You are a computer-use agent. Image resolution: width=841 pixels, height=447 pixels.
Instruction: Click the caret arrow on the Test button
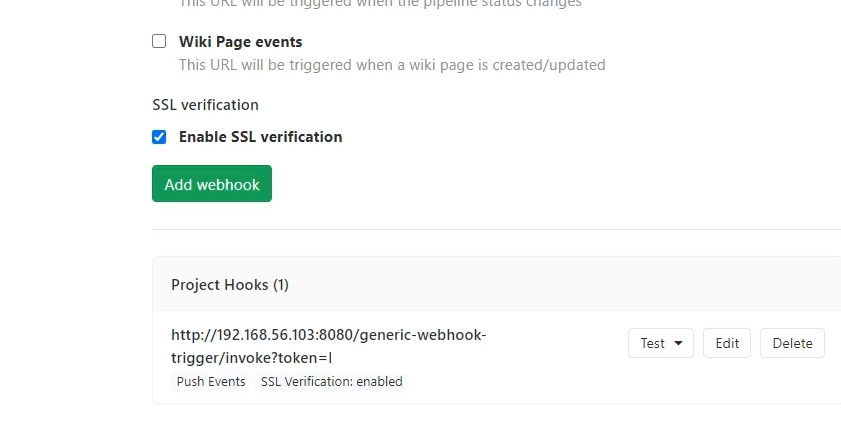tap(679, 343)
